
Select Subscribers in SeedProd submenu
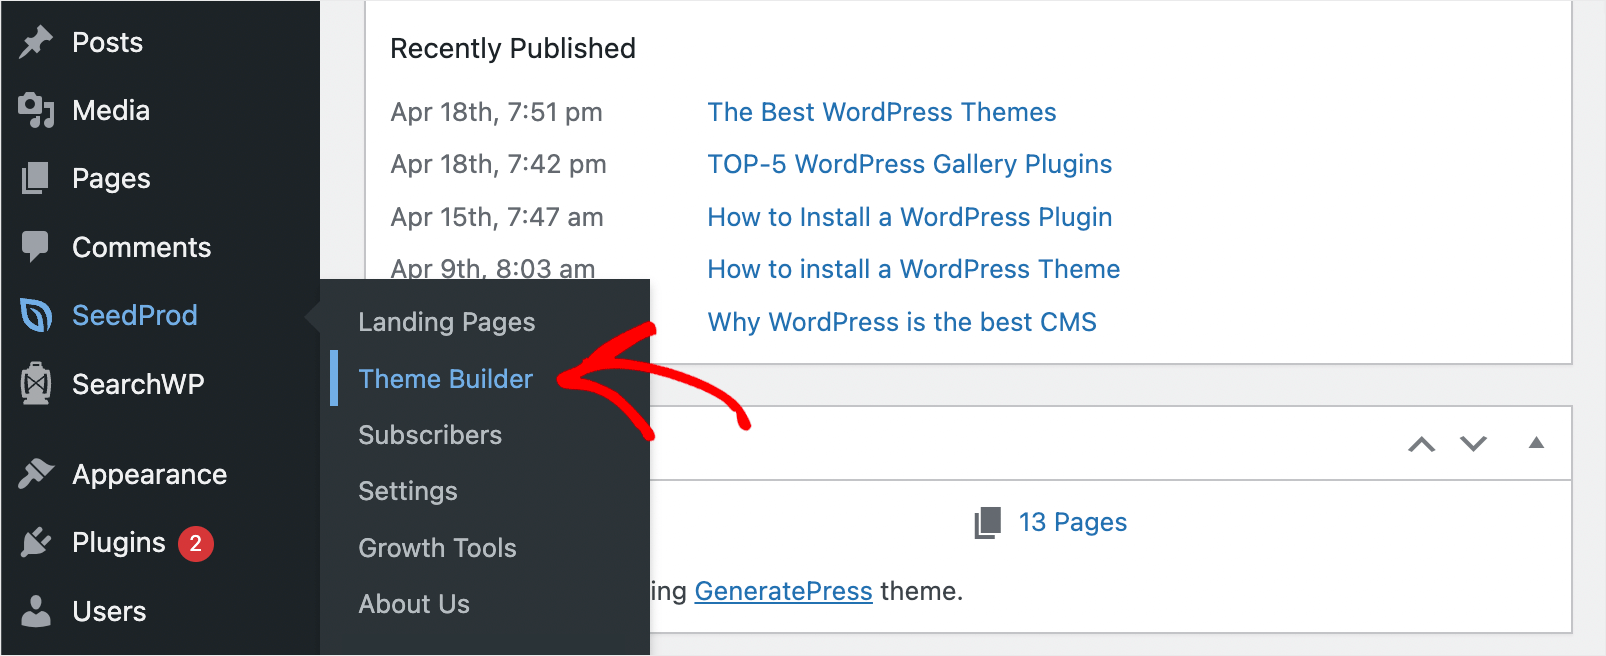coord(430,435)
